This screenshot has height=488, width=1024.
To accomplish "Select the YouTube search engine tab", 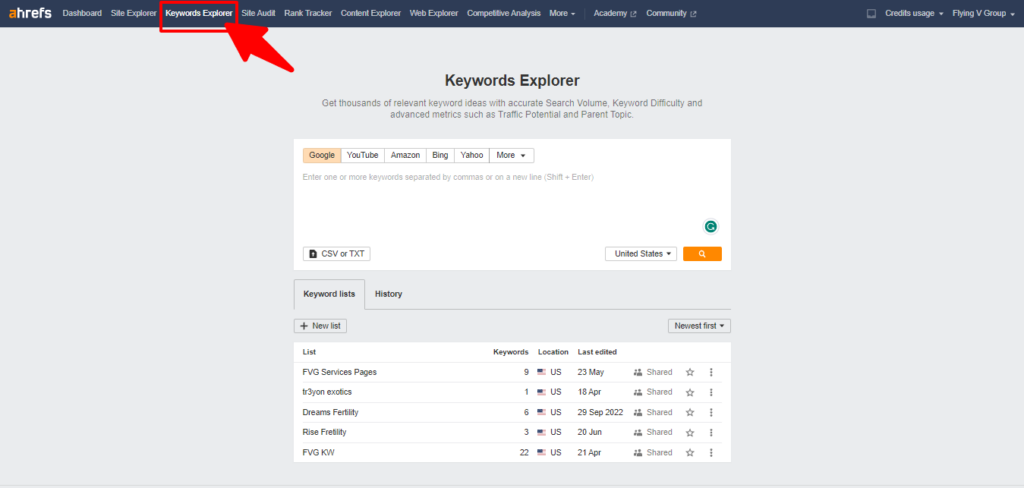I will click(x=362, y=155).
